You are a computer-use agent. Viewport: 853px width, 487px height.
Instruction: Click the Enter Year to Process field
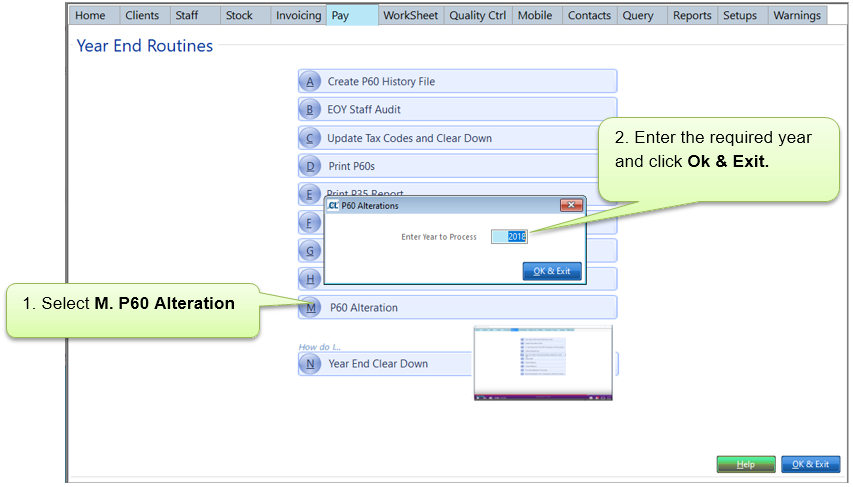click(x=509, y=237)
